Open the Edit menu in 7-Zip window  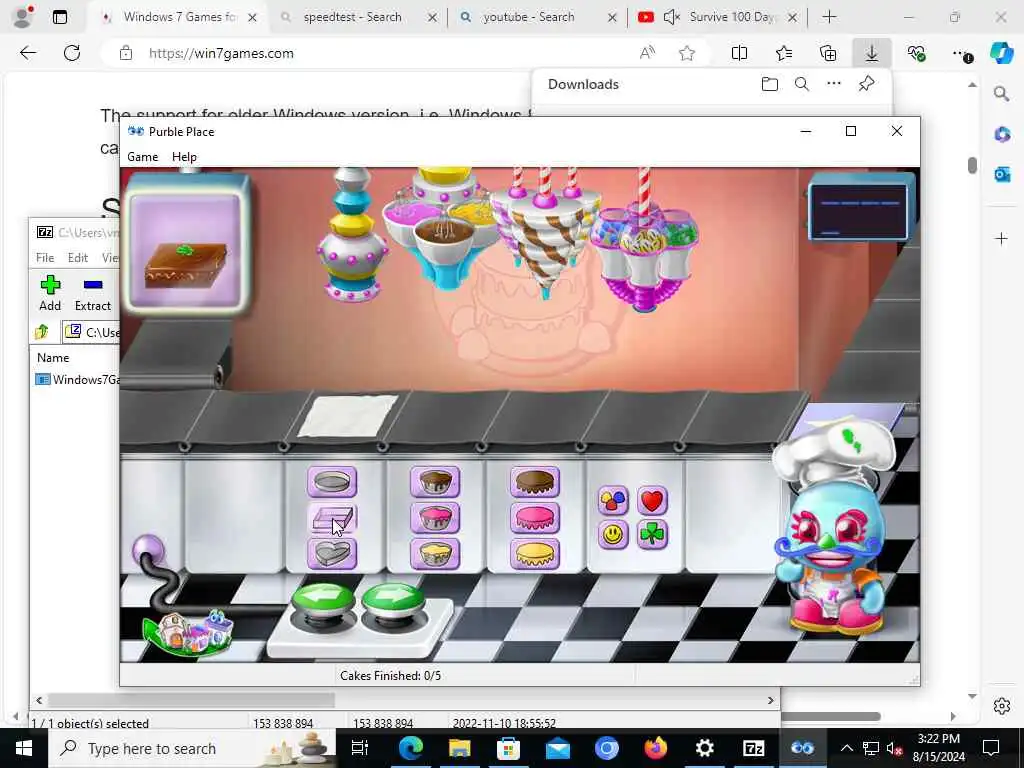click(x=78, y=257)
